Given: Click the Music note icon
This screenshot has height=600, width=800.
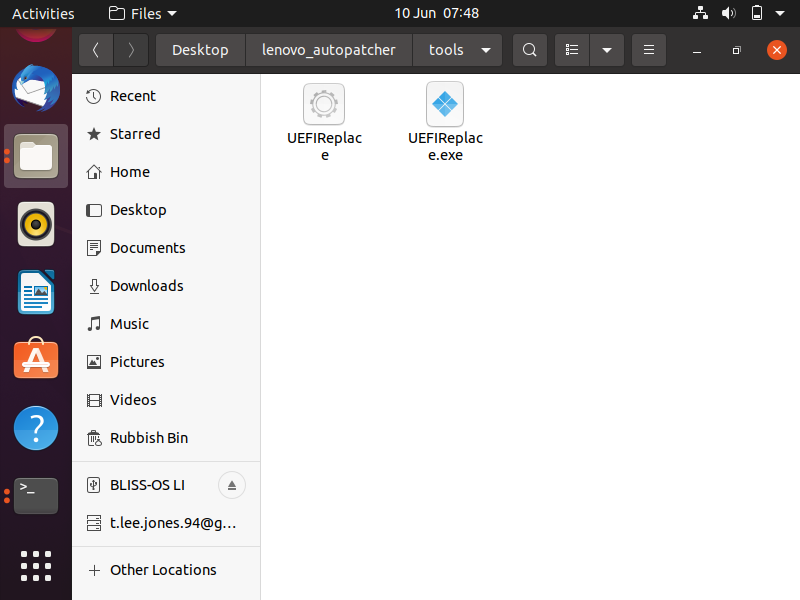Looking at the screenshot, I should [93, 324].
